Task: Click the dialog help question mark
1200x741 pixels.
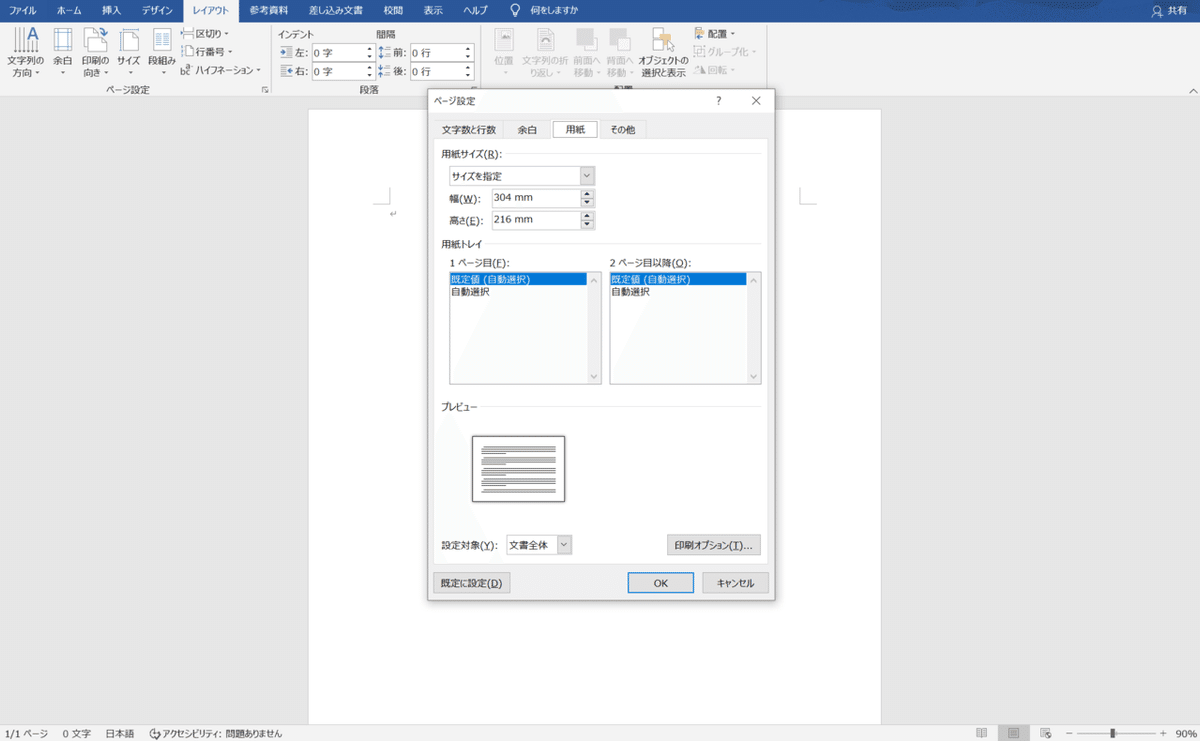Action: tap(718, 101)
